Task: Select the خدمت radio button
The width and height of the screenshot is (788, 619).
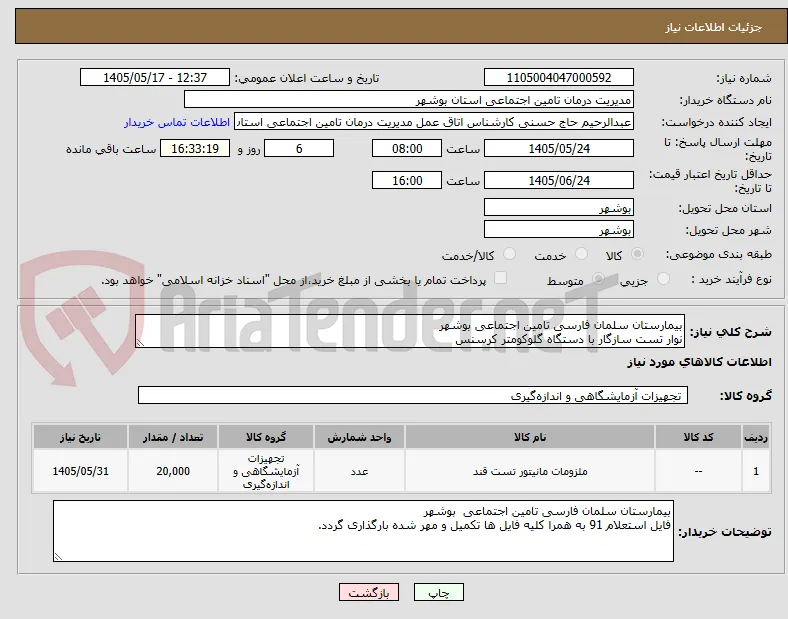Action: (x=581, y=254)
